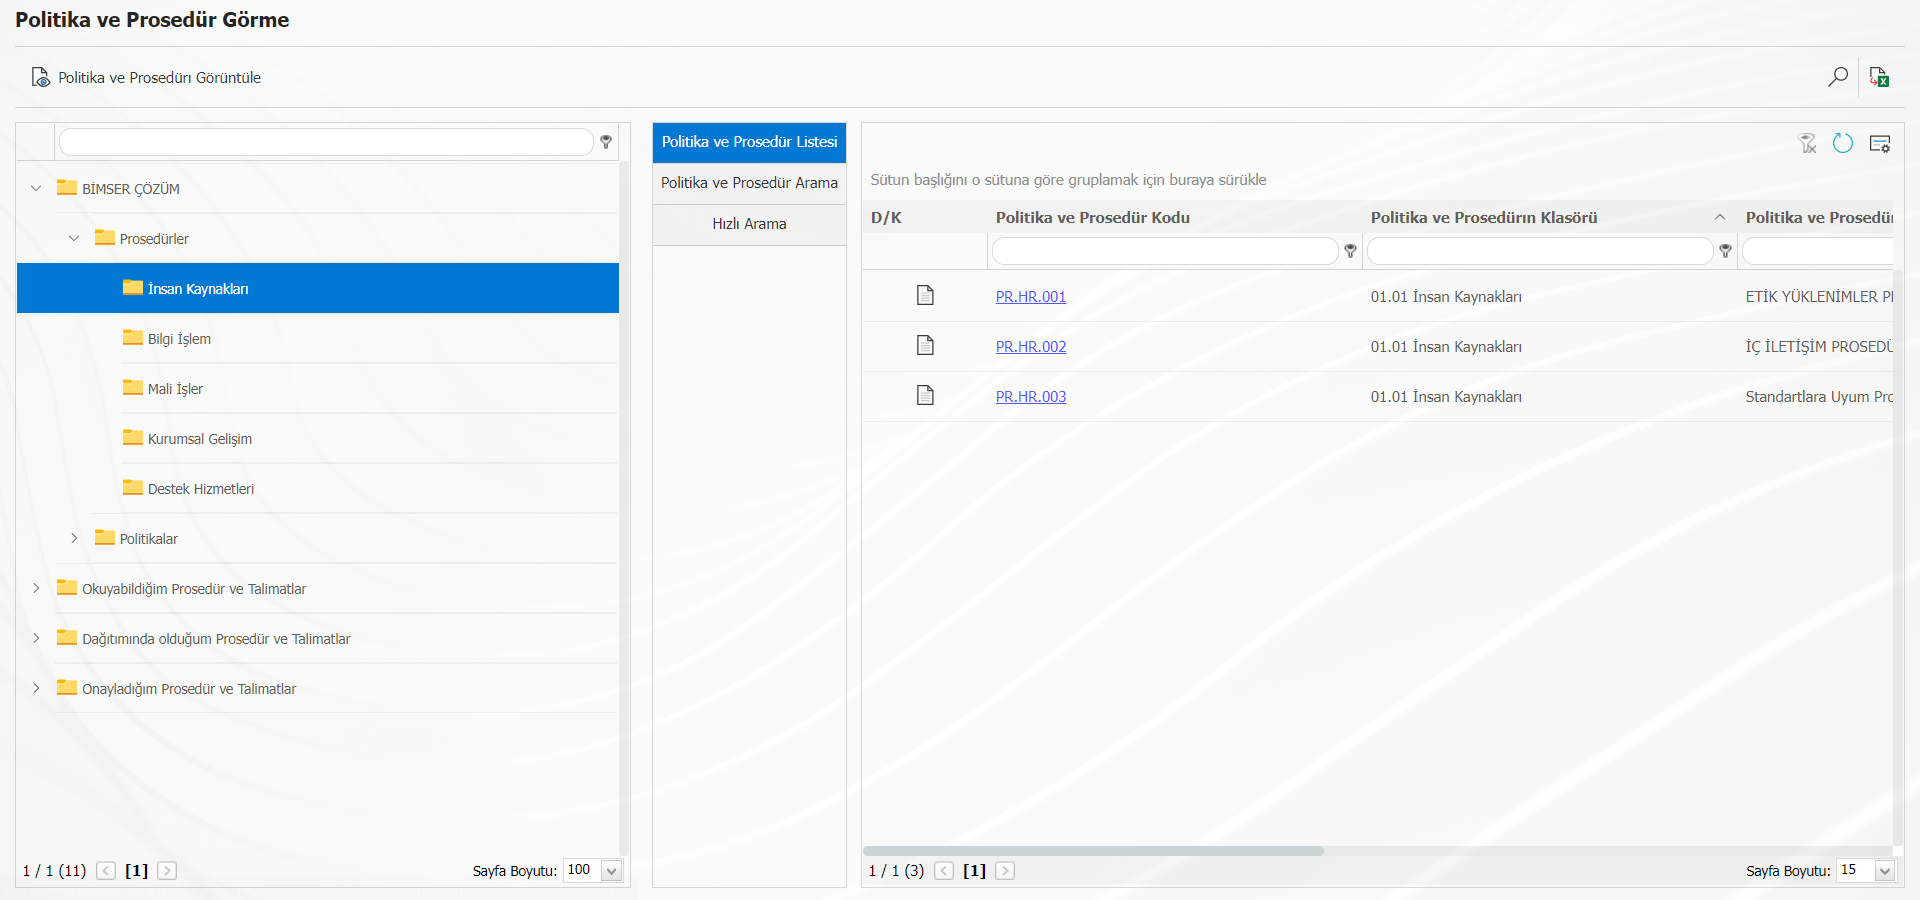Go to the grid's next page arrow

tap(1005, 871)
